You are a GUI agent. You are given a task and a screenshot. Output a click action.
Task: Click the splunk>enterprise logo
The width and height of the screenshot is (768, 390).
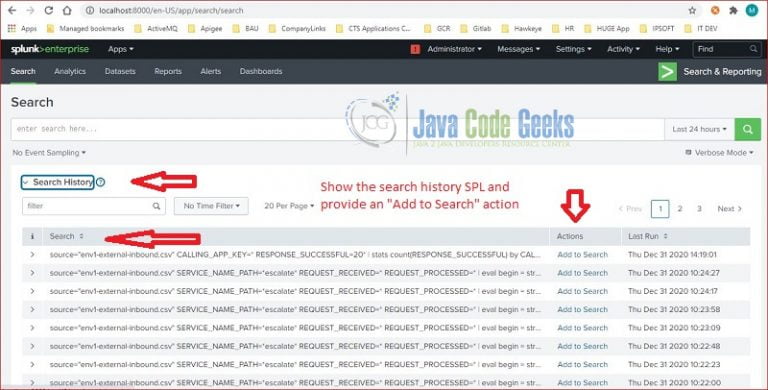tap(50, 49)
